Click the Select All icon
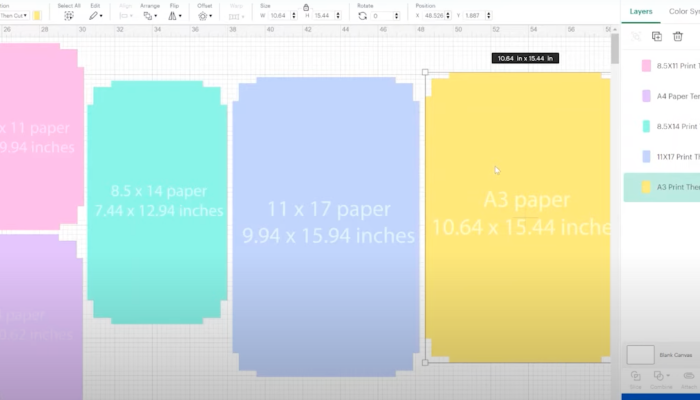The image size is (700, 400). point(68,16)
